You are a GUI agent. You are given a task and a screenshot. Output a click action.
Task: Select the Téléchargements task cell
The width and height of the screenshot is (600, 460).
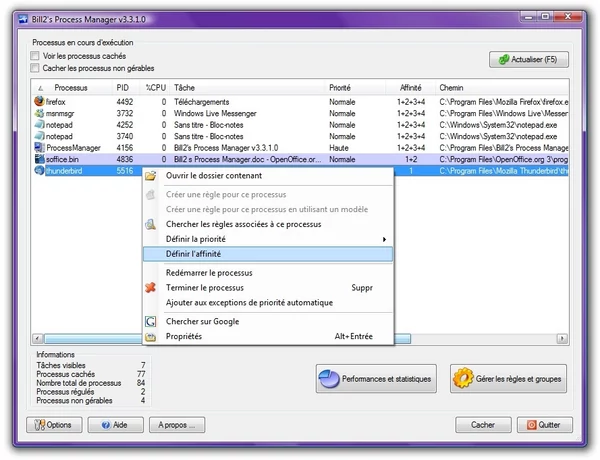click(x=202, y=102)
